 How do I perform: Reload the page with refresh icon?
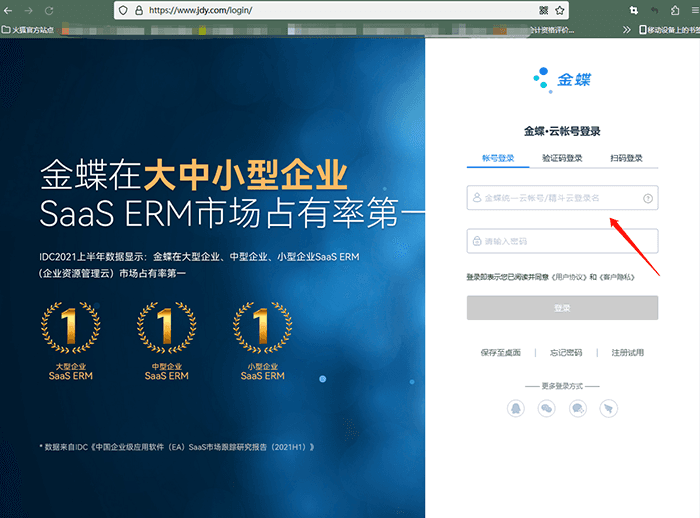click(49, 10)
